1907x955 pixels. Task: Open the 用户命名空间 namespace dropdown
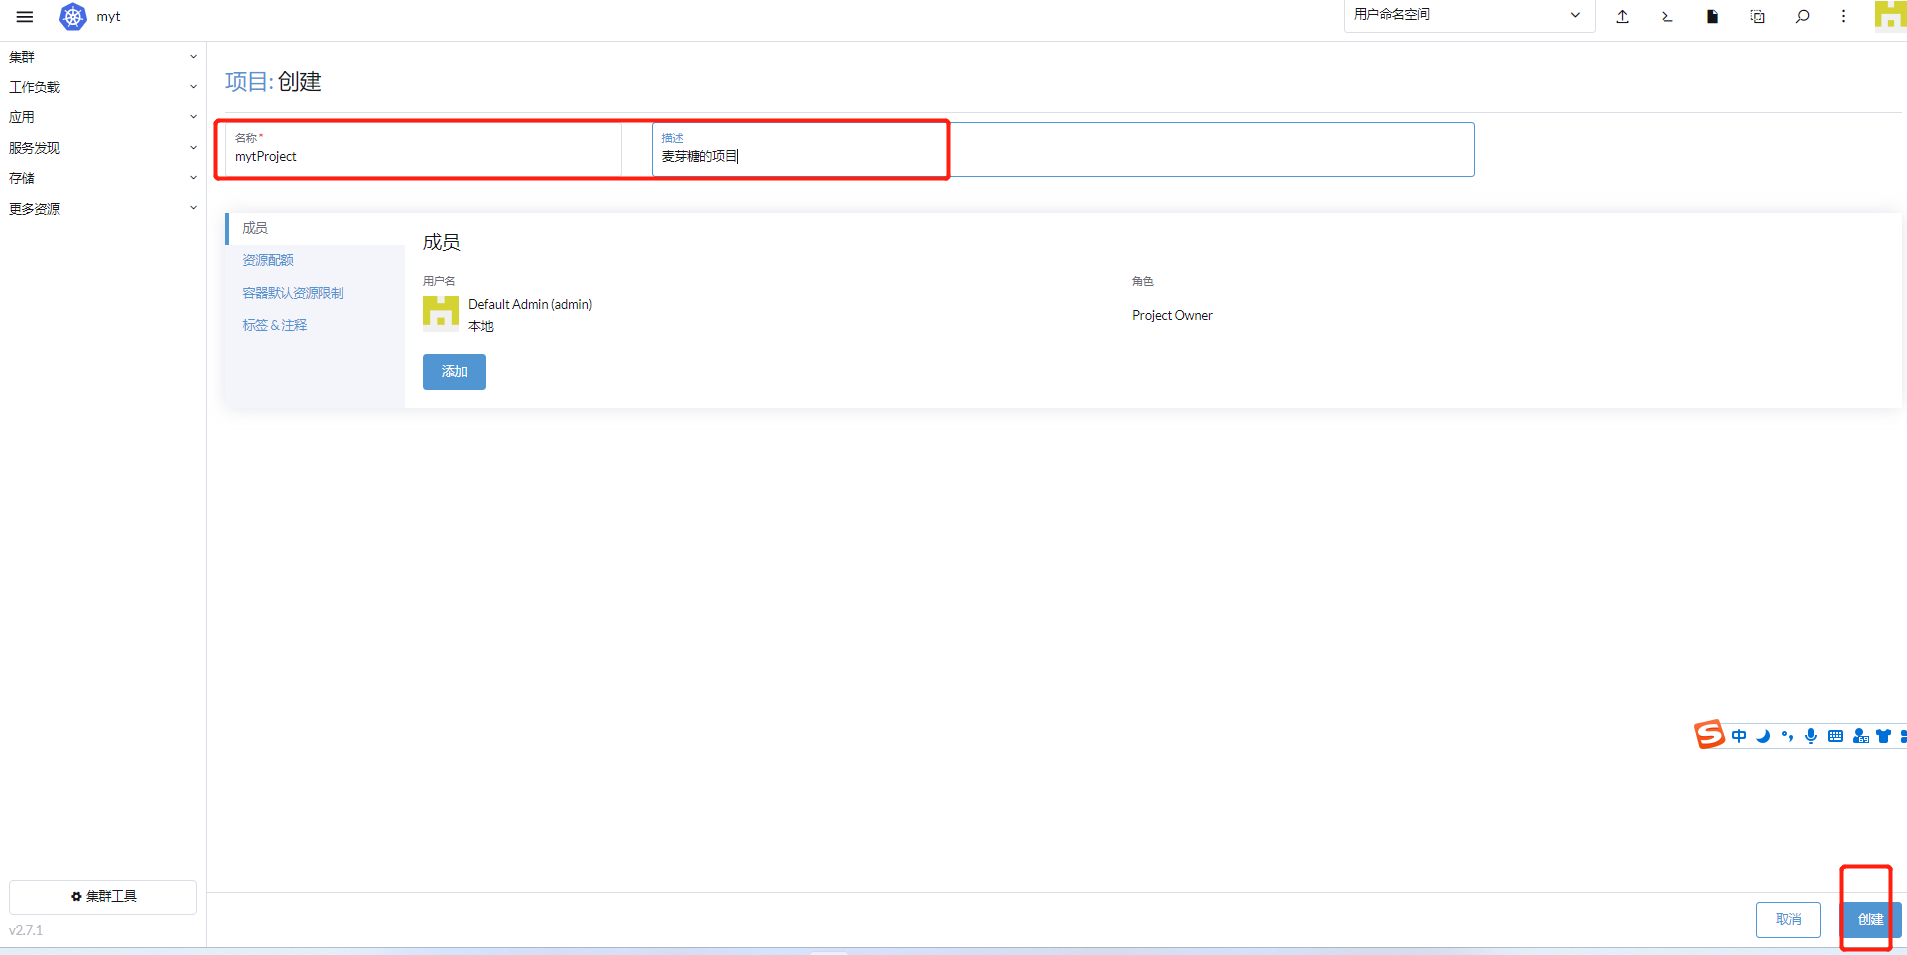[x=1468, y=16]
